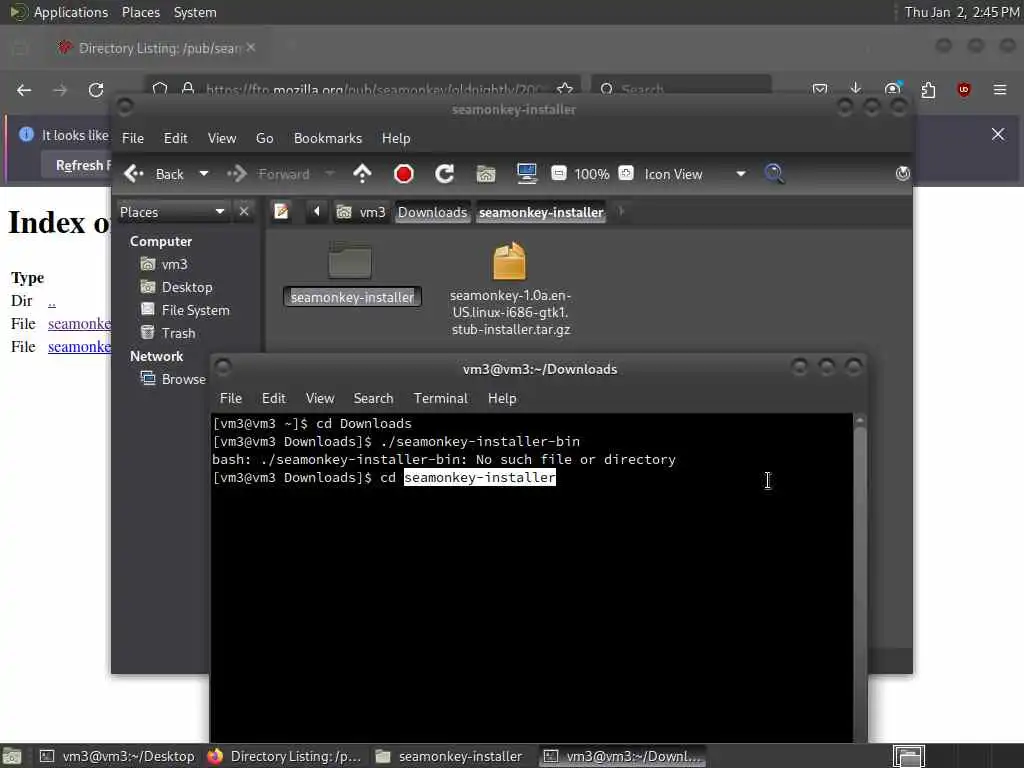Open the System menu in top panel
1024x768 pixels.
[195, 12]
